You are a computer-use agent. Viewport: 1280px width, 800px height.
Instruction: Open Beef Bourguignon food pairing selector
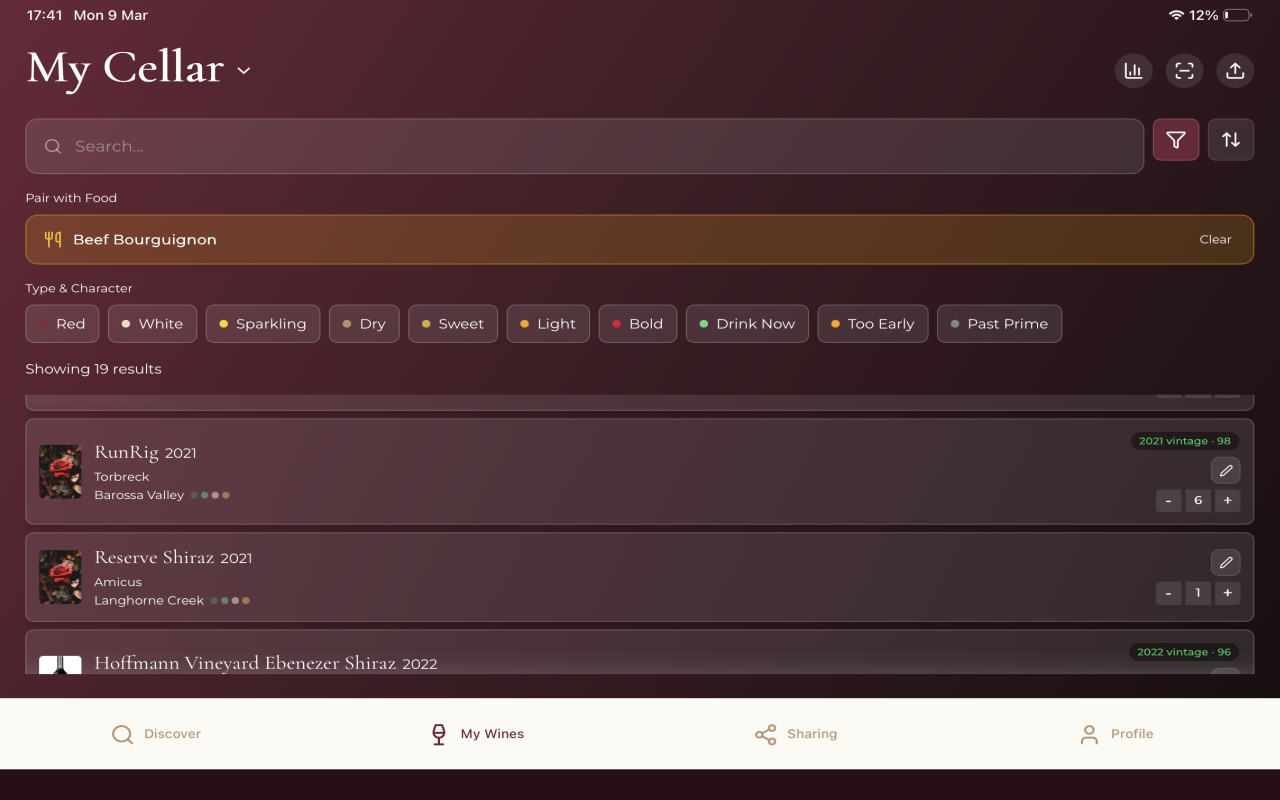[600, 240]
